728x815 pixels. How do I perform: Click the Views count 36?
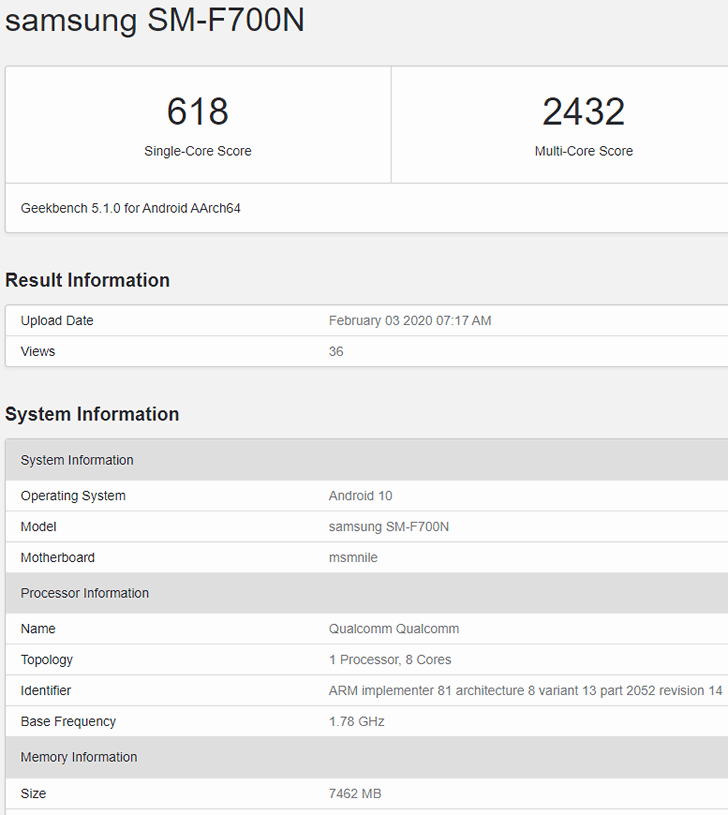coord(336,351)
